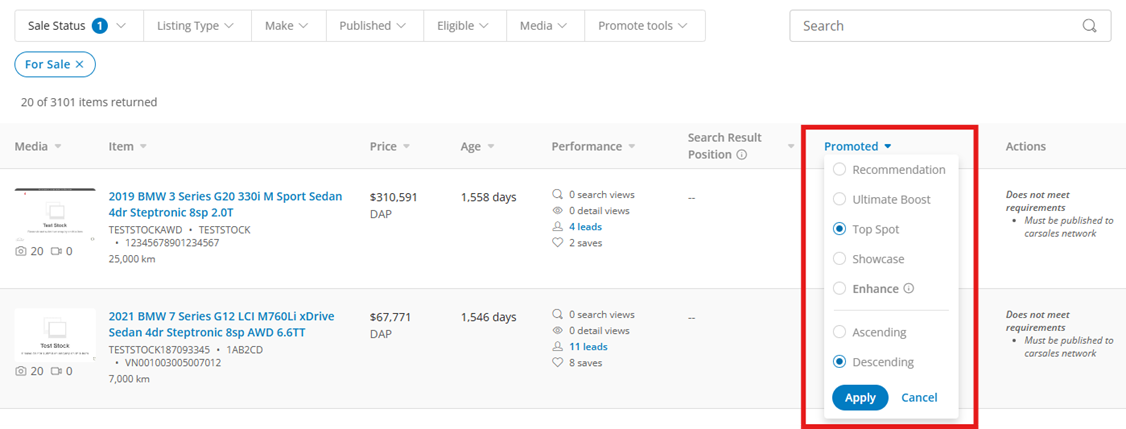
Task: Select the Showcase option in Promoted menu
Action: [840, 259]
